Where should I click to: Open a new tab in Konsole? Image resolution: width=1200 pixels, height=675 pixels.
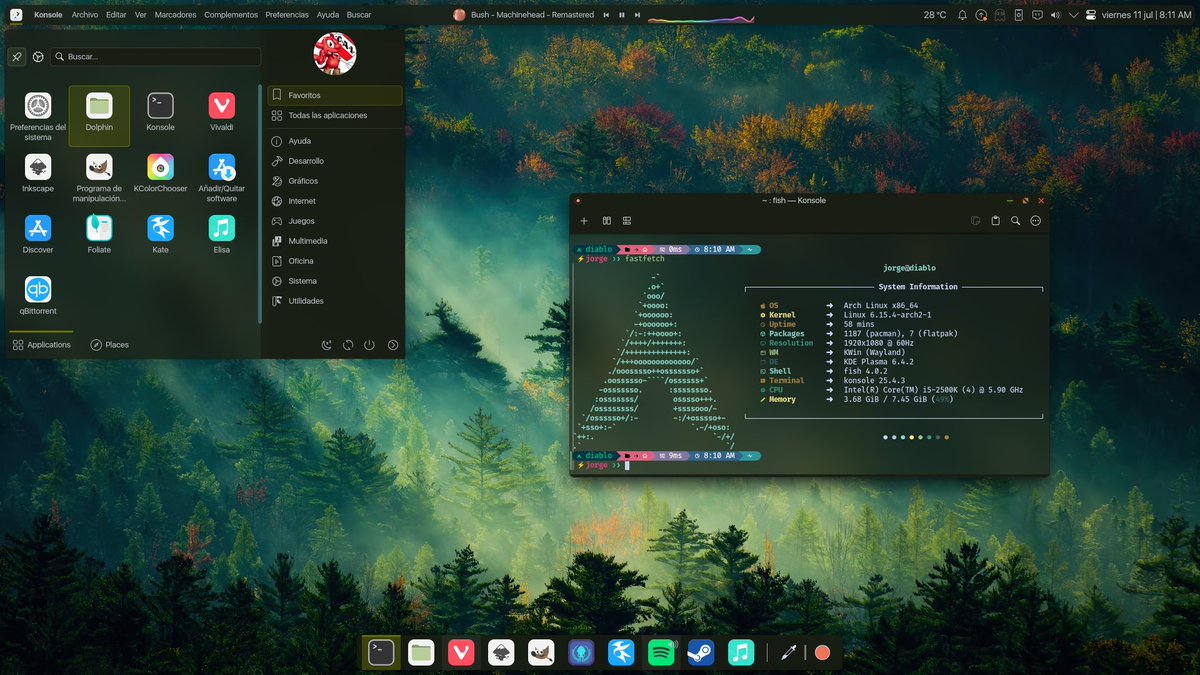tap(584, 220)
